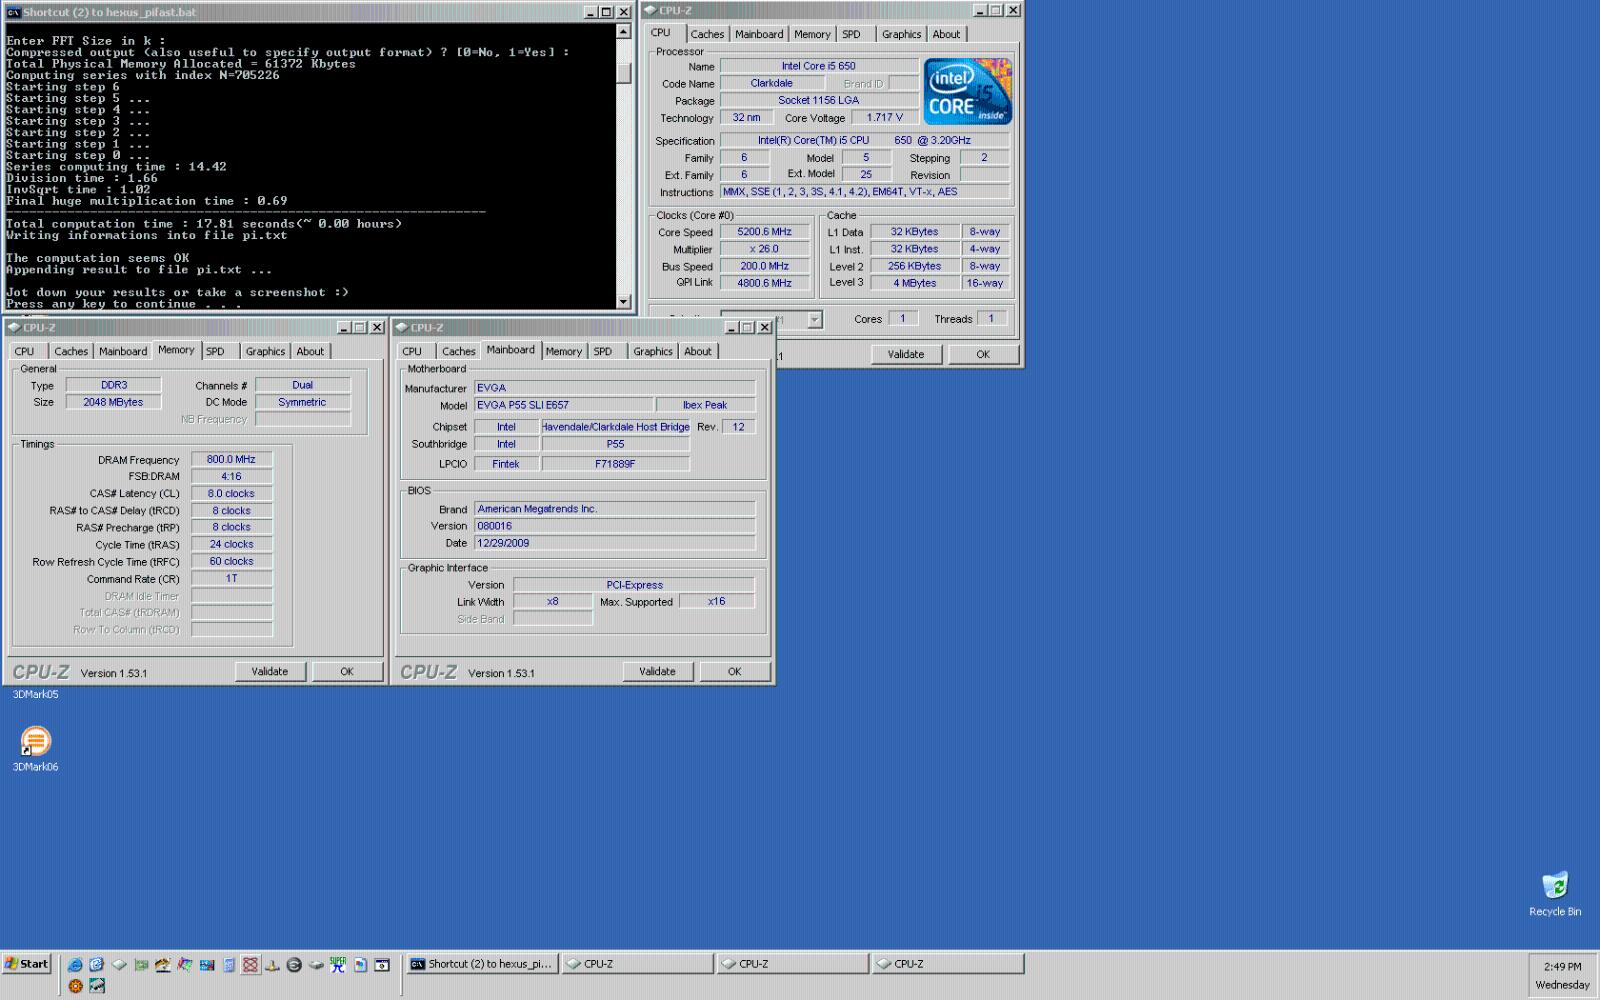Open the gray document quick launch icon
Image resolution: width=1600 pixels, height=1000 pixels.
360,965
